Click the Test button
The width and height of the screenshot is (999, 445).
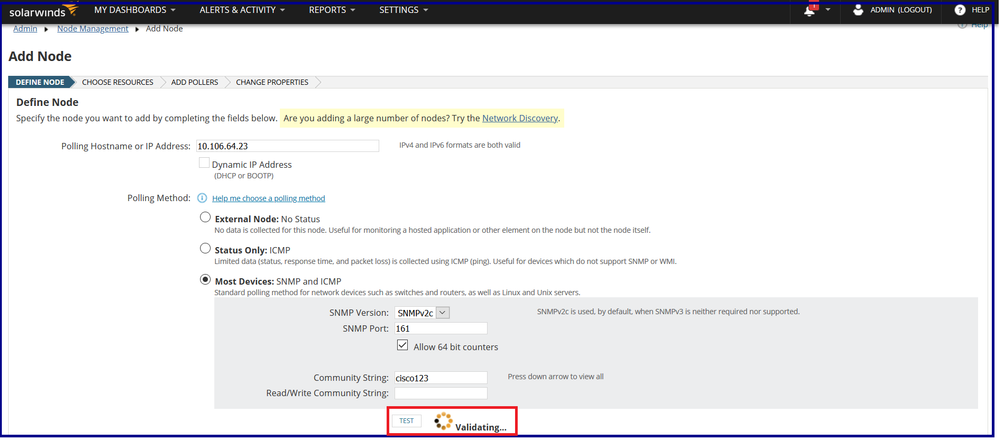point(406,421)
